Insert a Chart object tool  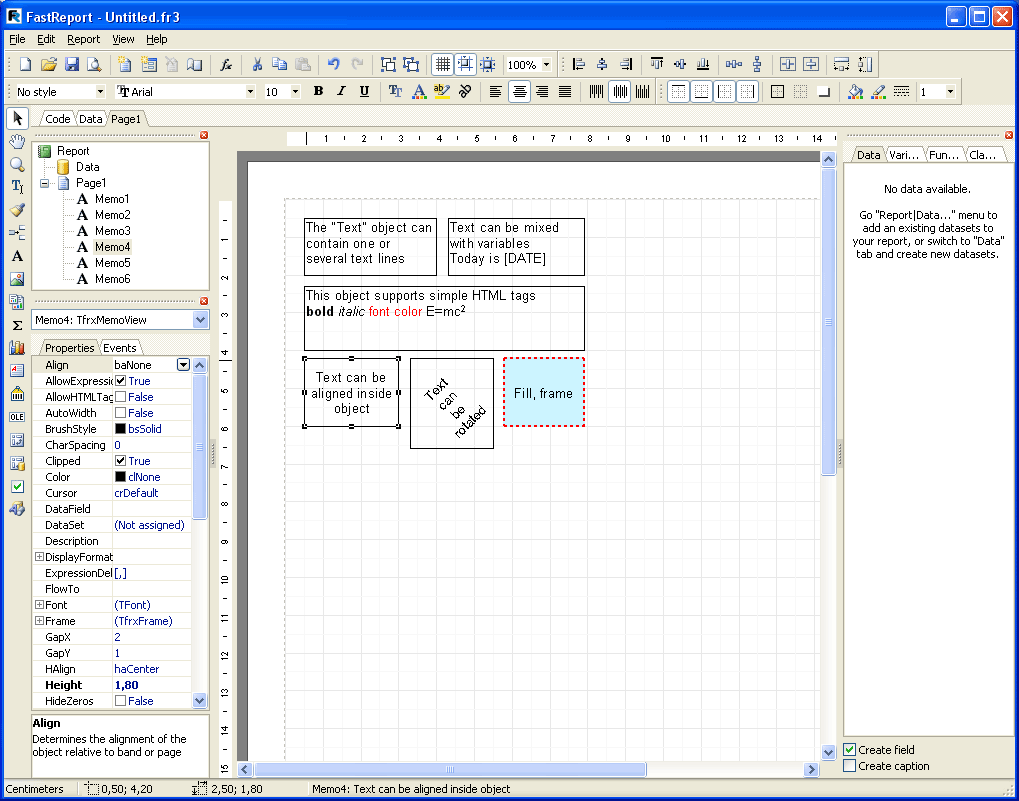pyautogui.click(x=18, y=348)
